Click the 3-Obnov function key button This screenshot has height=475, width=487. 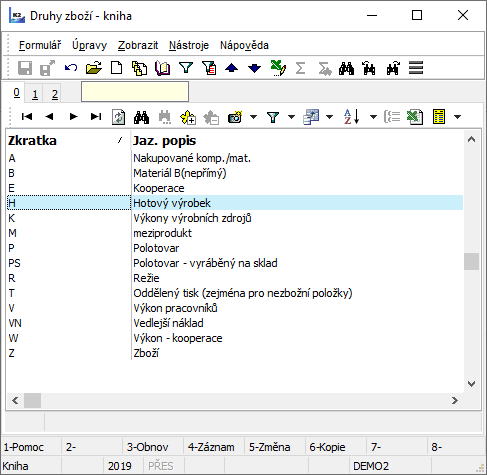[153, 447]
